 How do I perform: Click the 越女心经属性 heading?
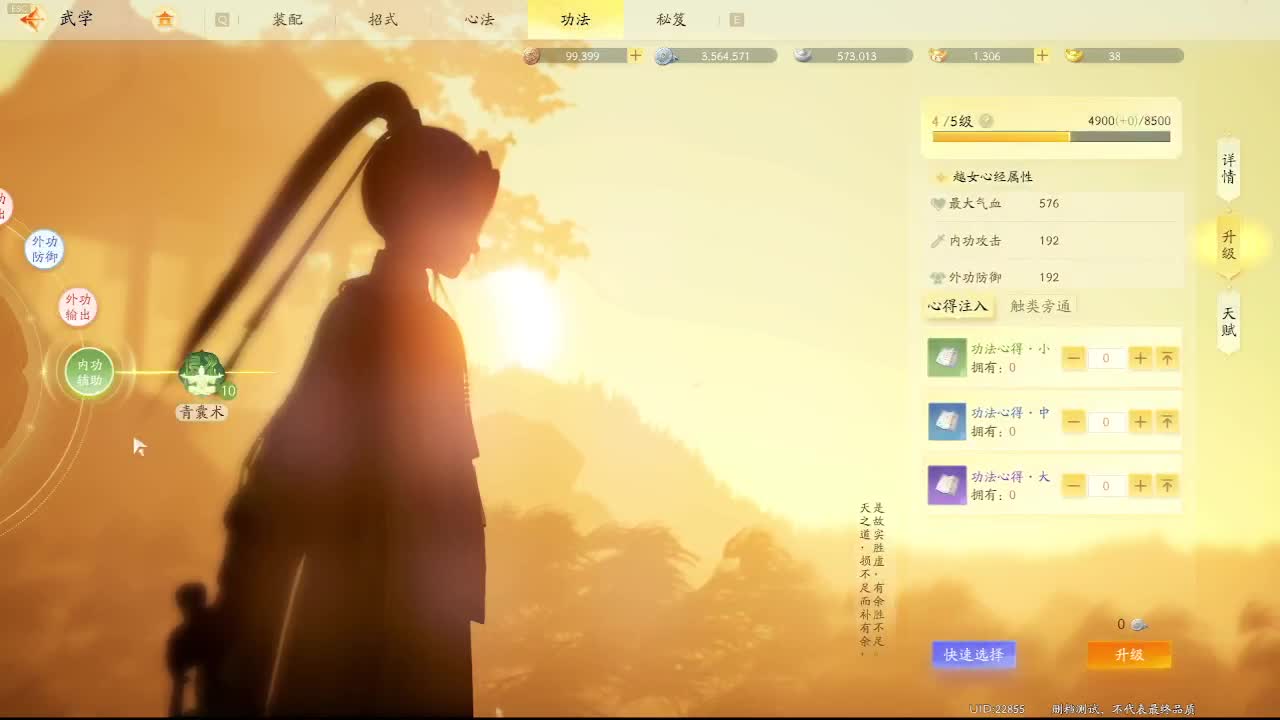pos(993,177)
